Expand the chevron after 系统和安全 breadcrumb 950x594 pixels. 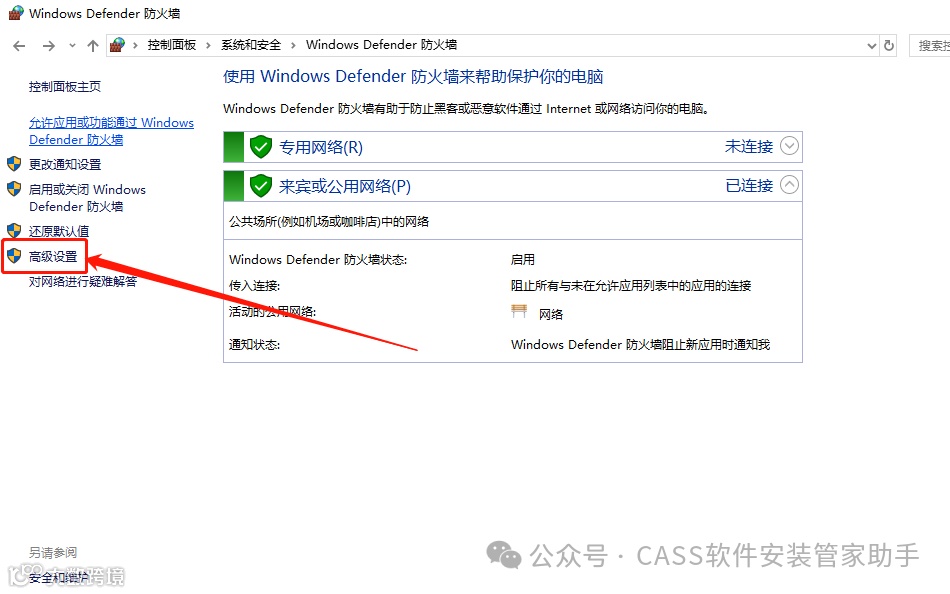[293, 45]
